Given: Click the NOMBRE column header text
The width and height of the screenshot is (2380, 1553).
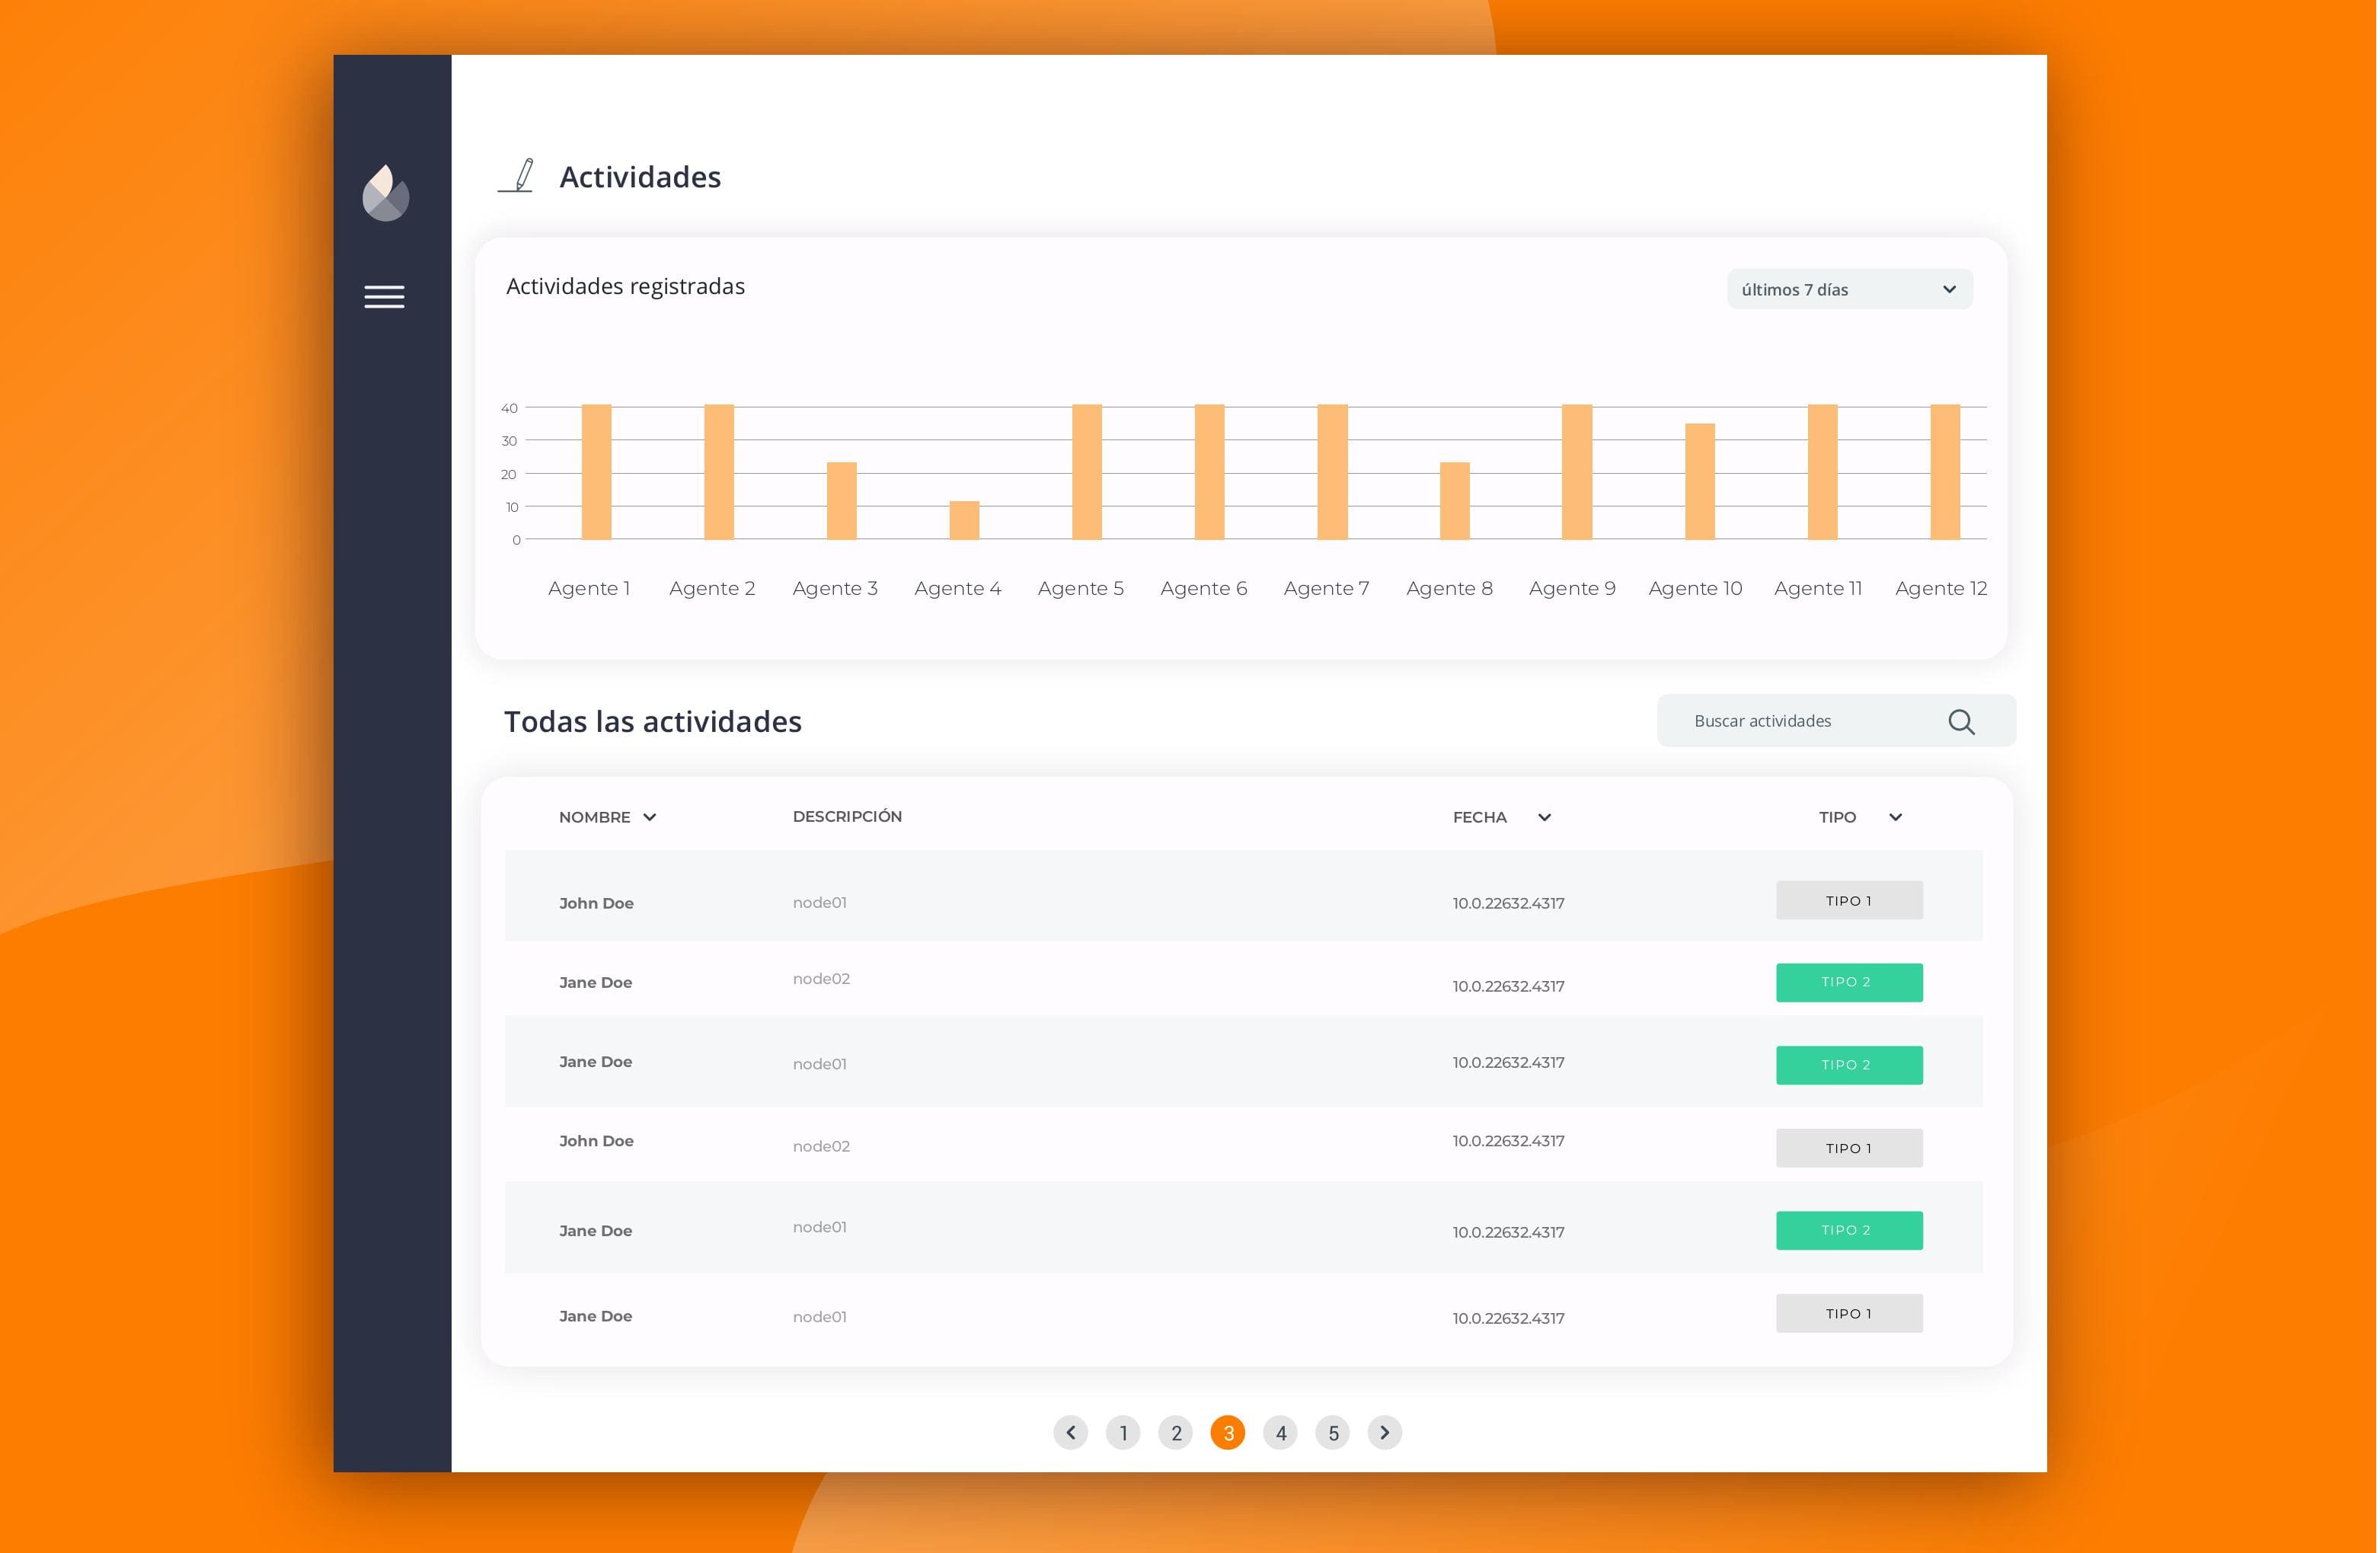Looking at the screenshot, I should point(594,817).
